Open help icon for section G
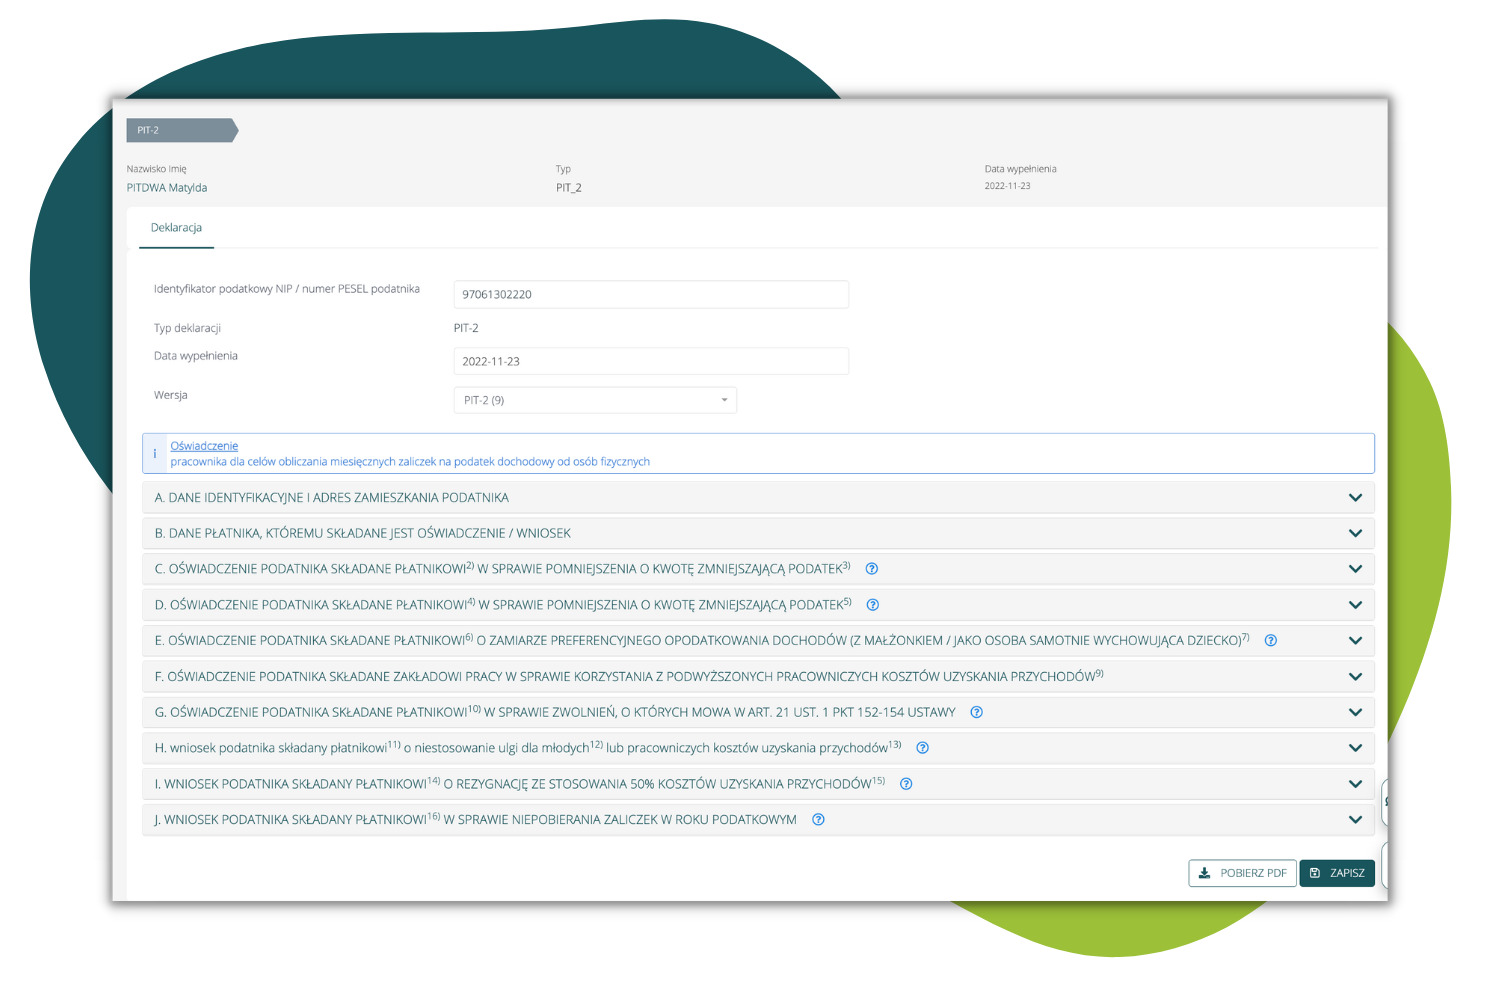The width and height of the screenshot is (1500, 1000). point(976,713)
